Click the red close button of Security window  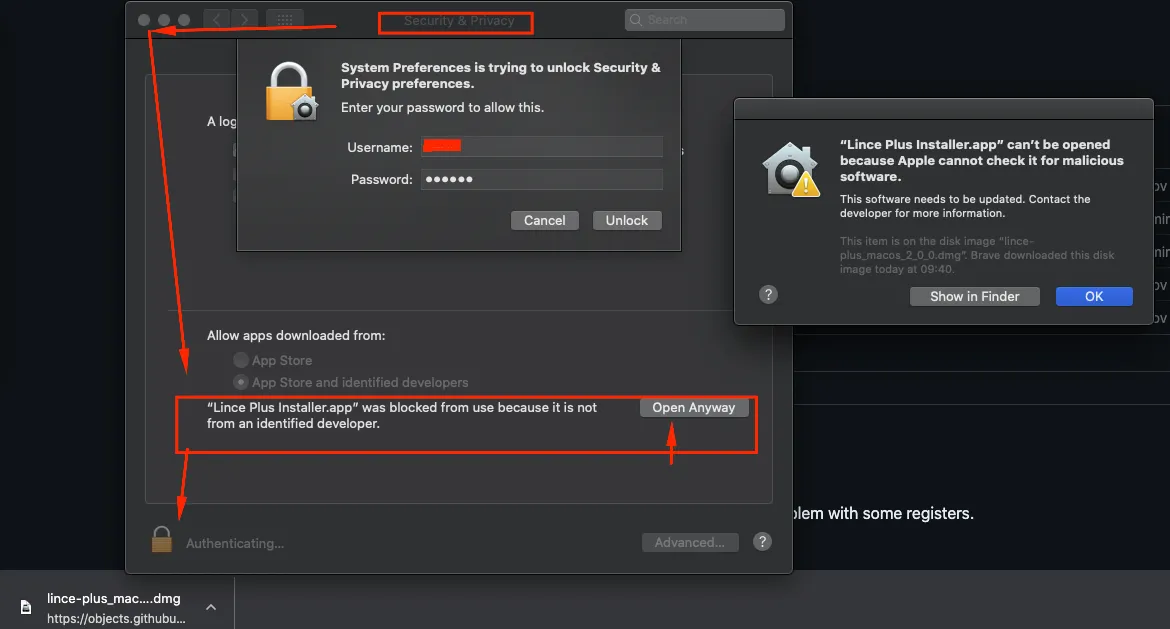tap(144, 20)
